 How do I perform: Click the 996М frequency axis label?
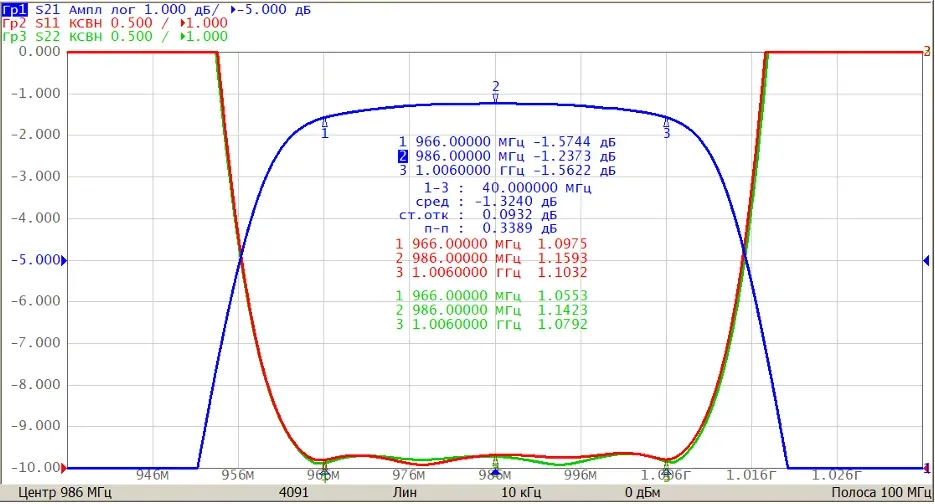tap(580, 475)
